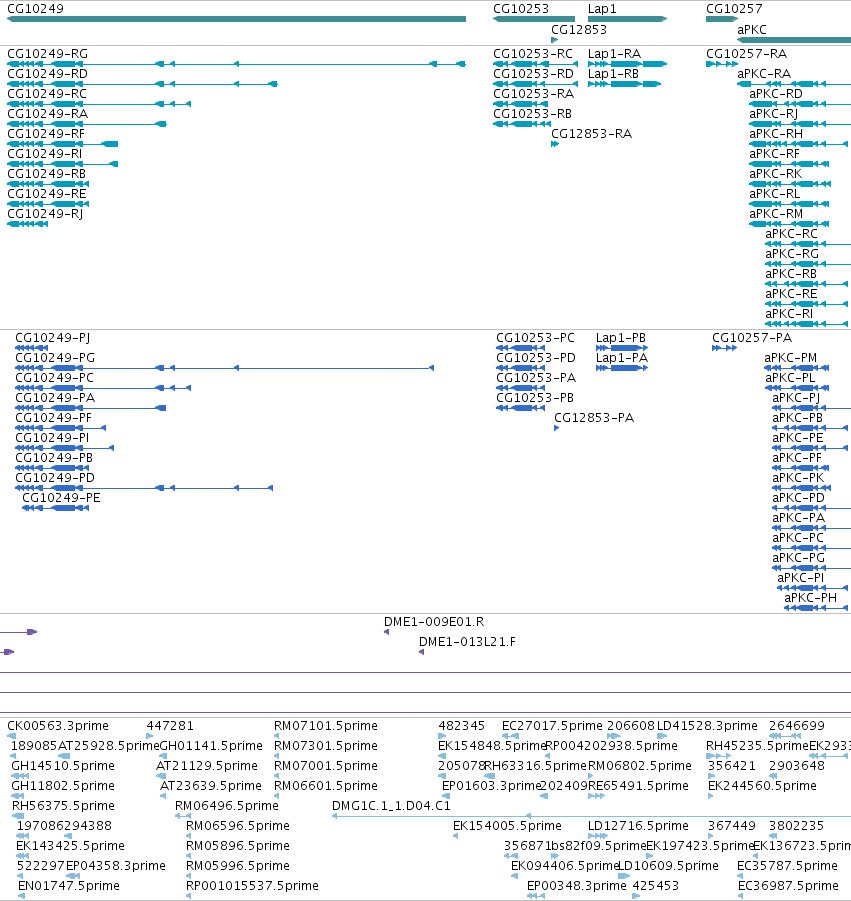This screenshot has width=851, height=901.
Task: Click transcript label aPKC-RA
Action: (764, 74)
